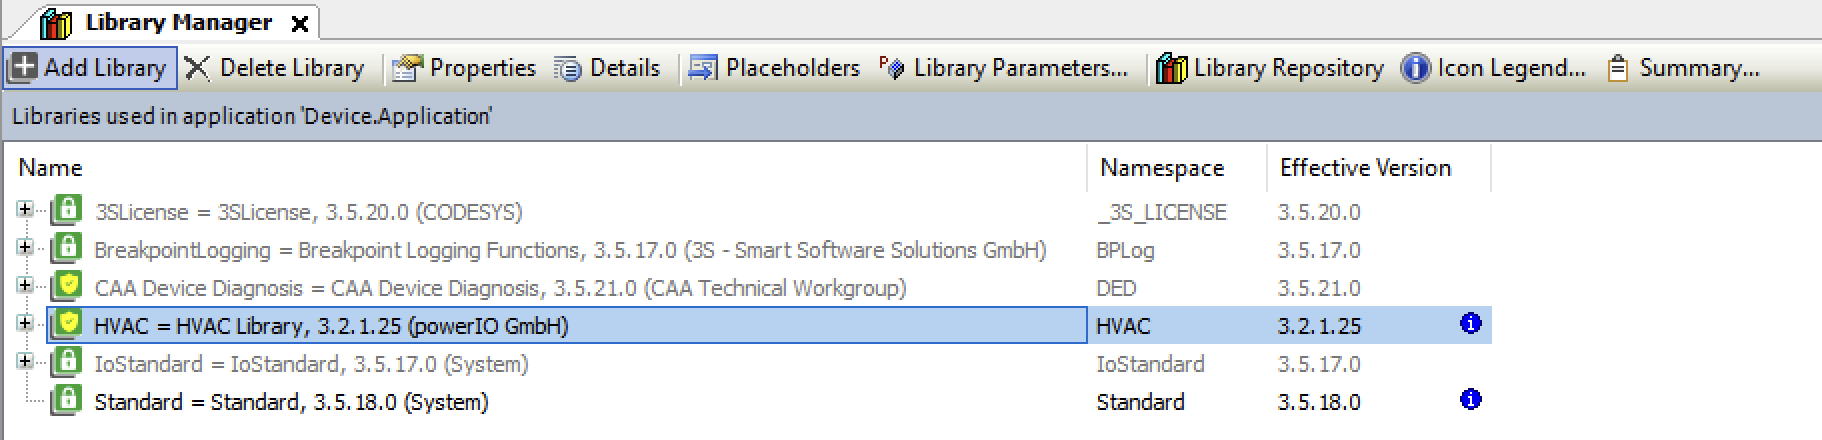Click the info icon on Standard row

[1470, 400]
